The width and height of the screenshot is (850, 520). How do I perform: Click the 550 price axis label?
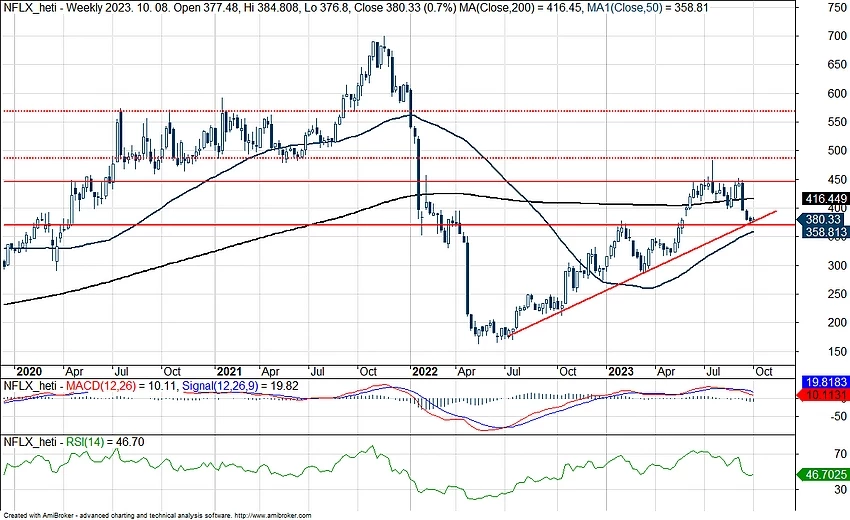[x=838, y=123]
